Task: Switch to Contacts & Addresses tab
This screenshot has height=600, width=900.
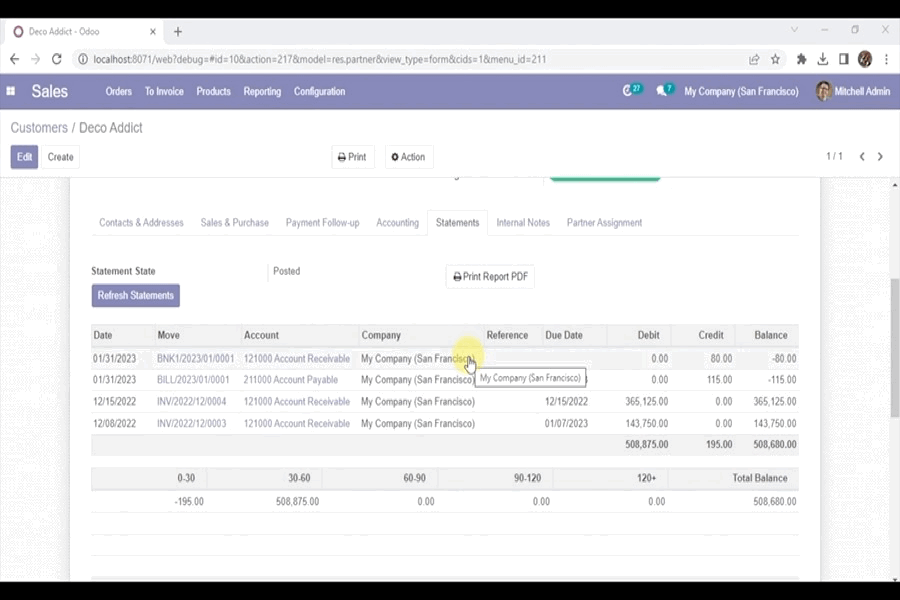Action: coord(141,223)
